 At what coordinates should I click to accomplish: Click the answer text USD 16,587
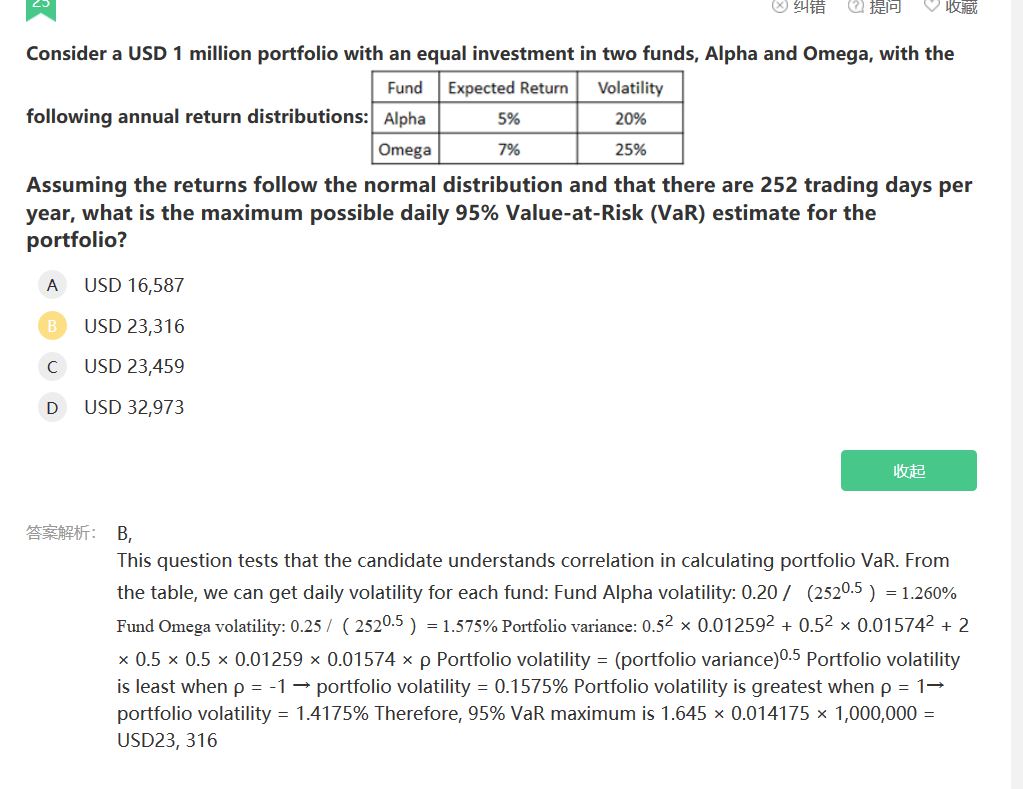134,285
